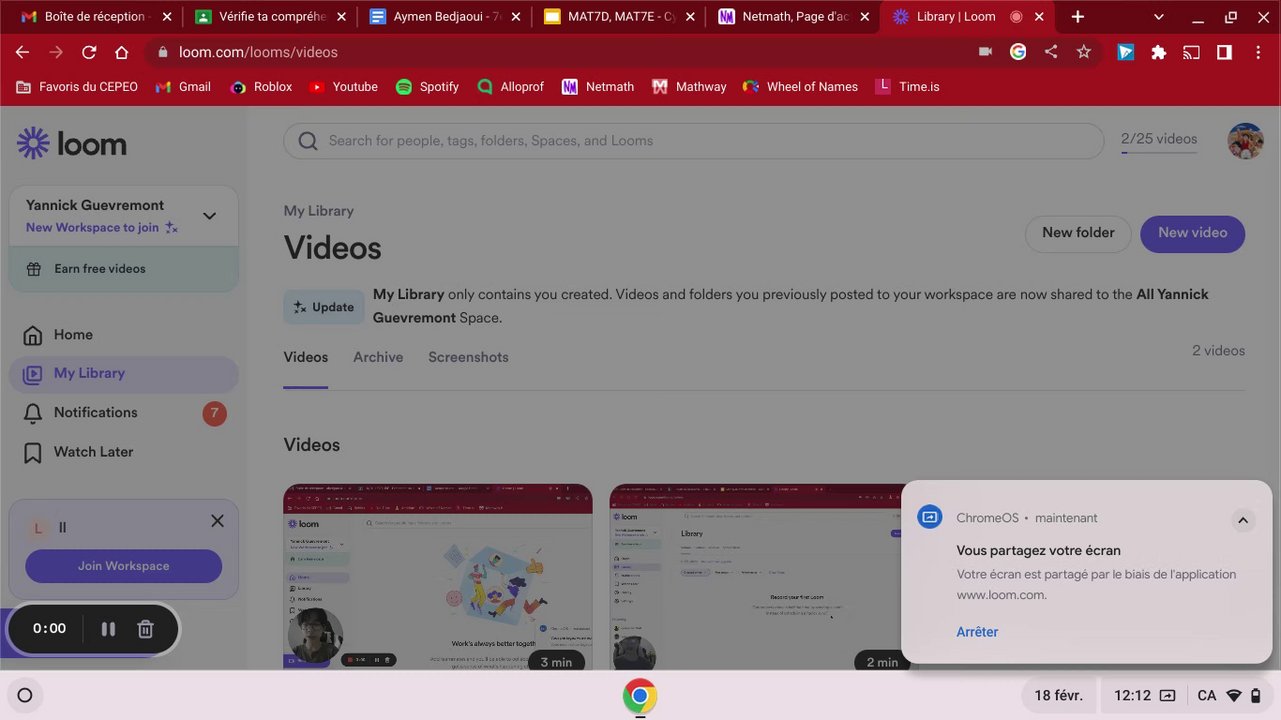Screen dimensions: 1281x720
Task: Open the Wheel of Names bookmark
Action: 801,87
